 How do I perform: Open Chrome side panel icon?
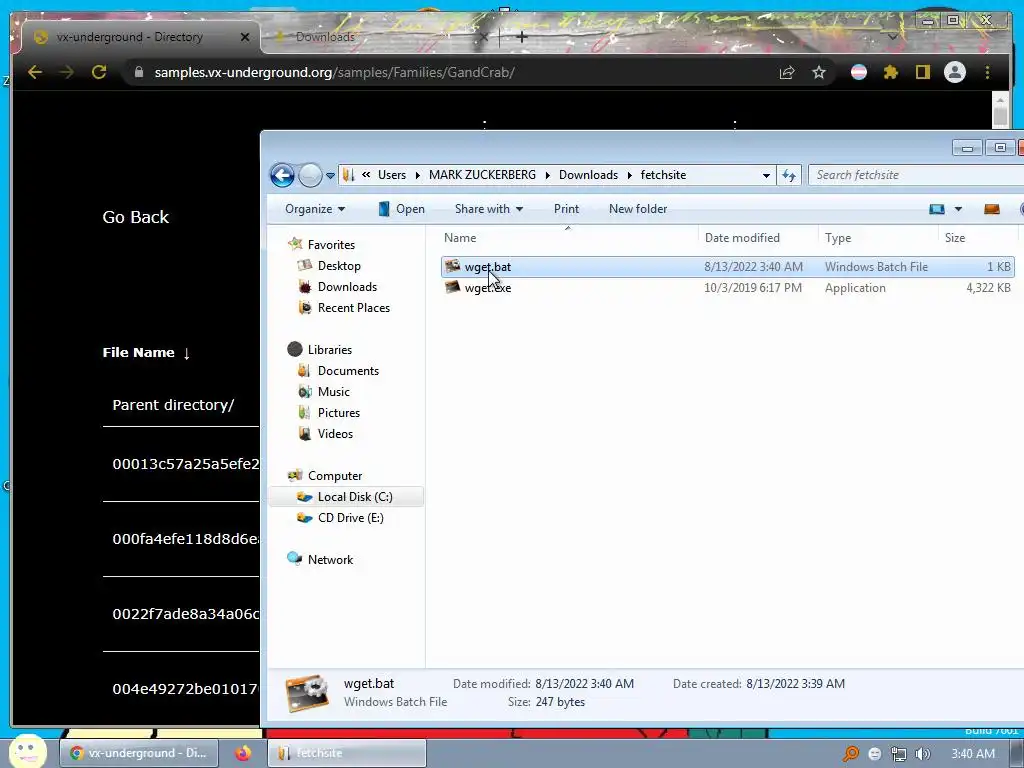click(922, 72)
